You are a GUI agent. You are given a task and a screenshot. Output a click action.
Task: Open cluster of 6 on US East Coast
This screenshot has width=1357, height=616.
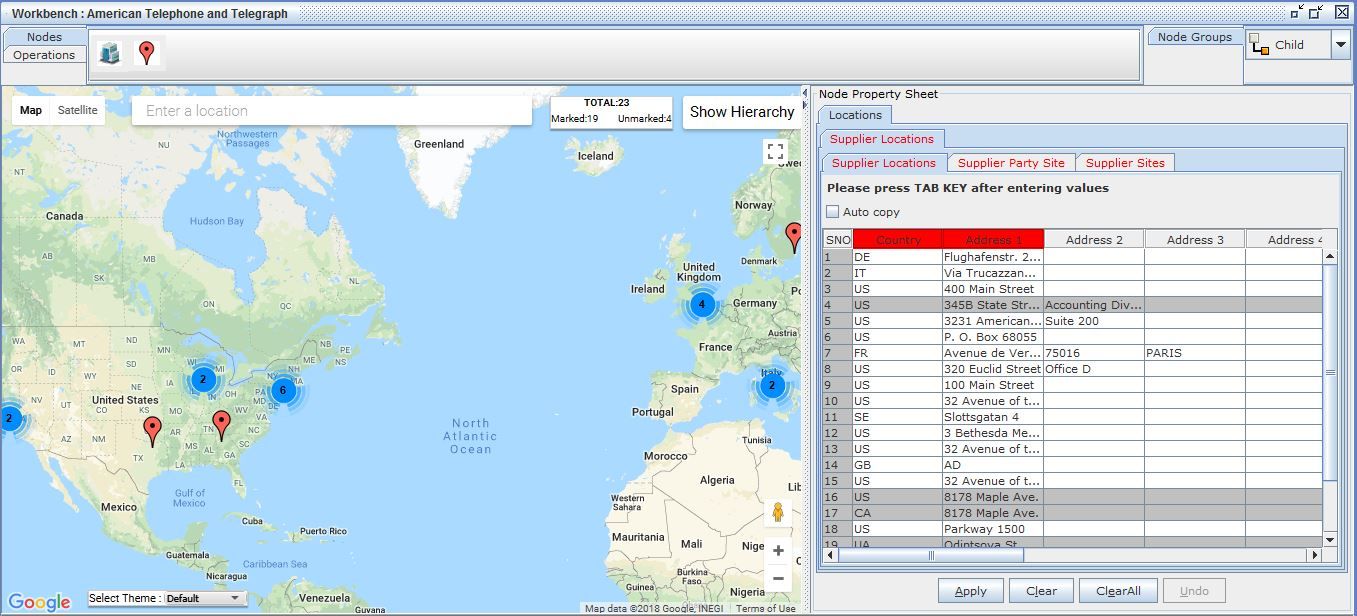283,390
